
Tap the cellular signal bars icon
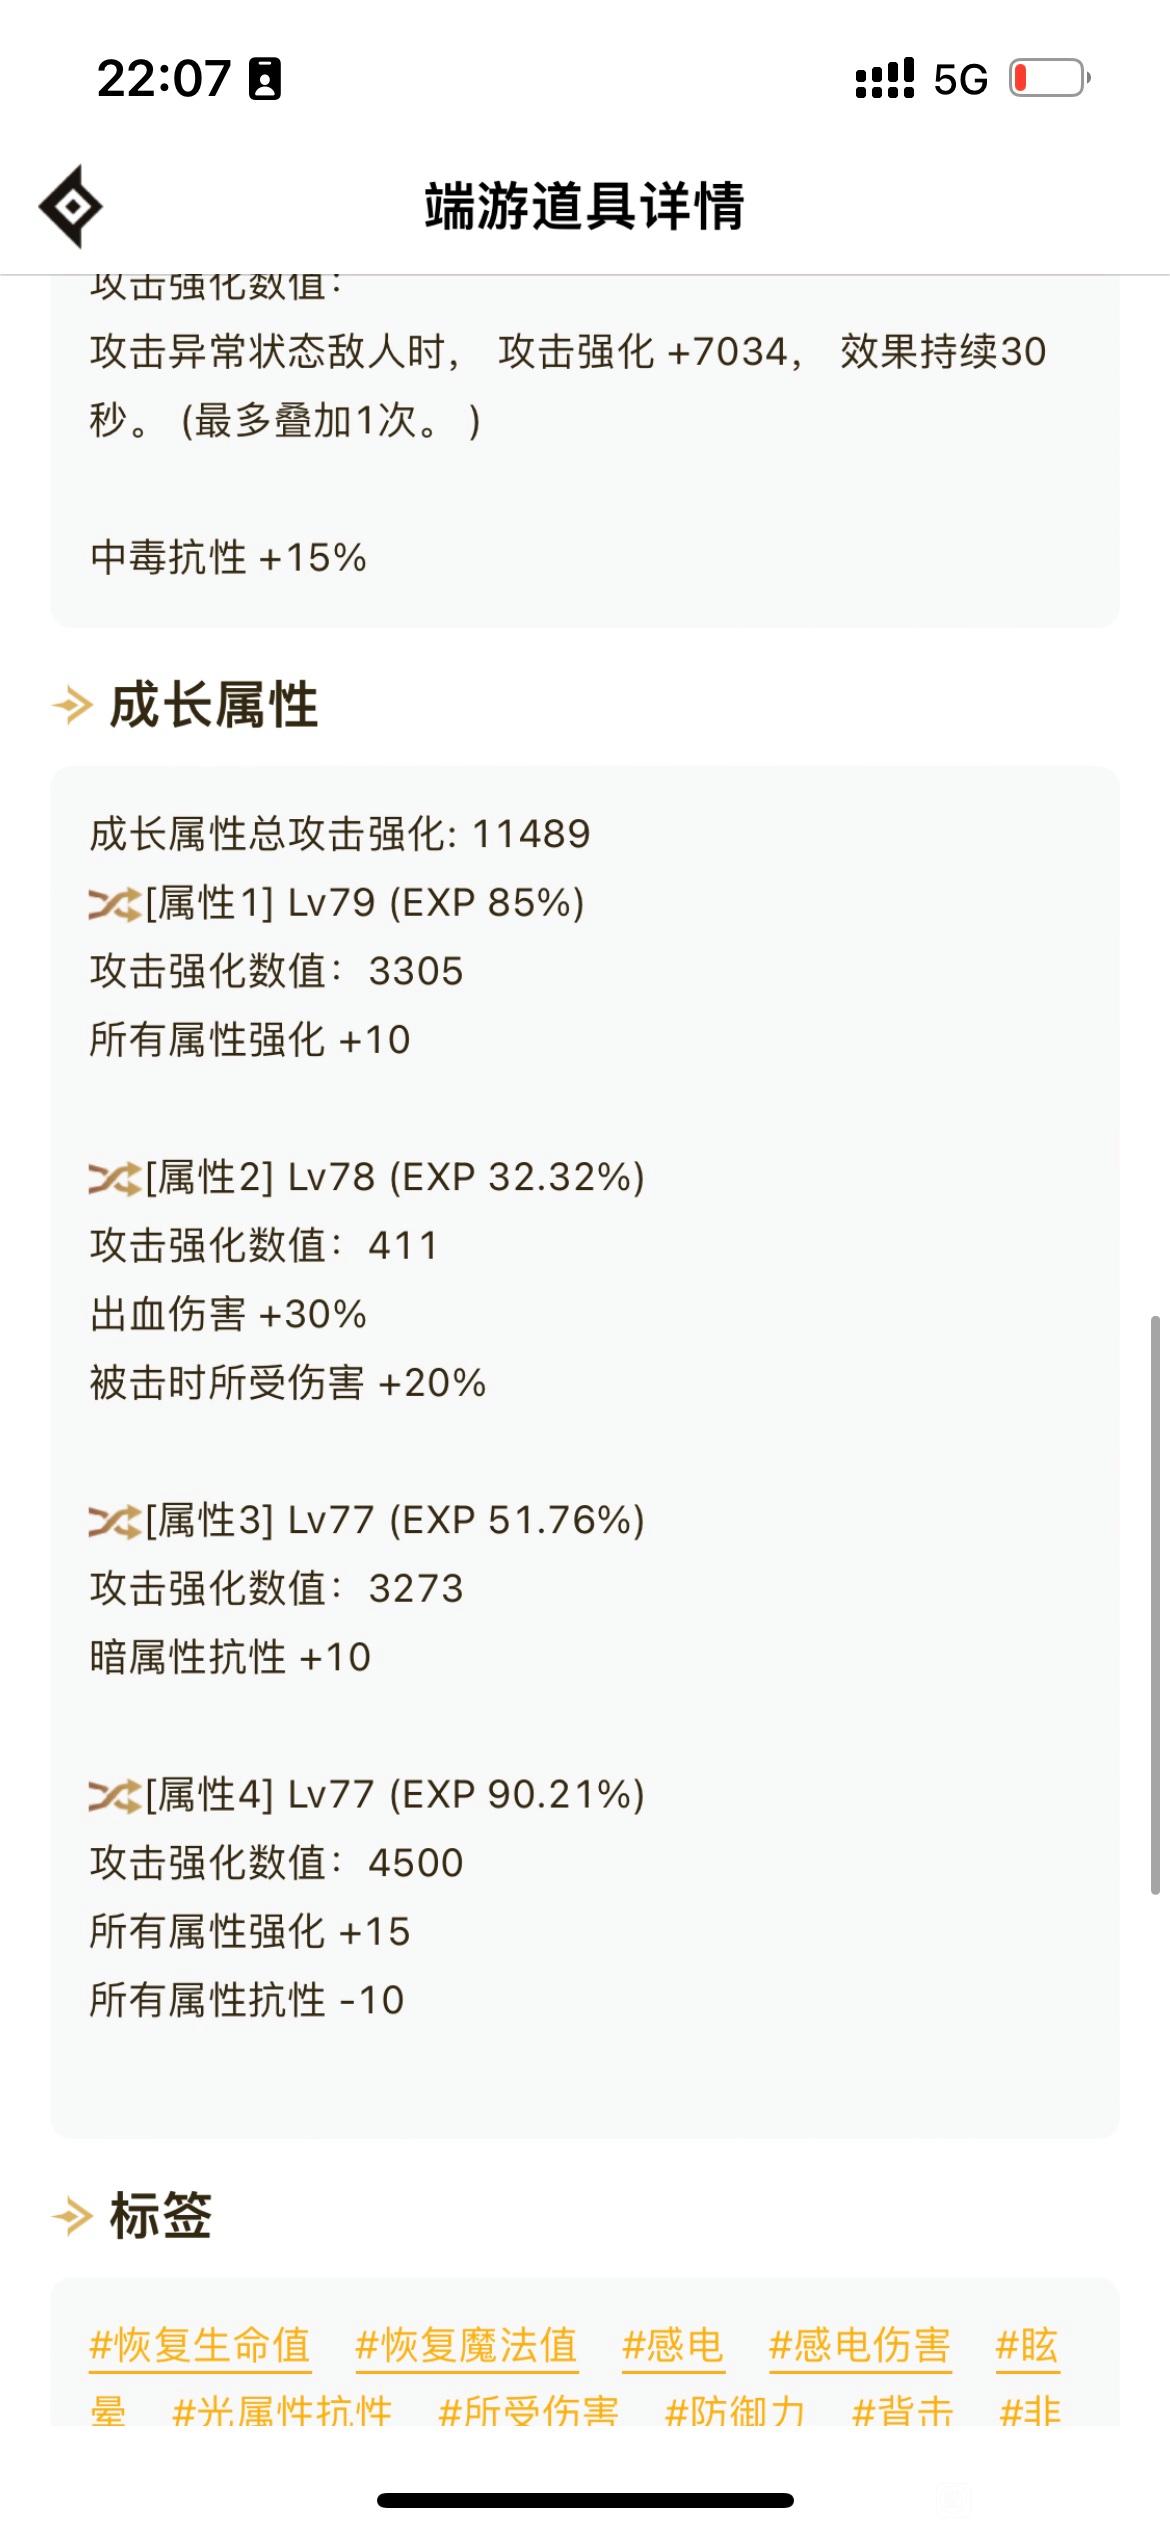click(x=885, y=78)
